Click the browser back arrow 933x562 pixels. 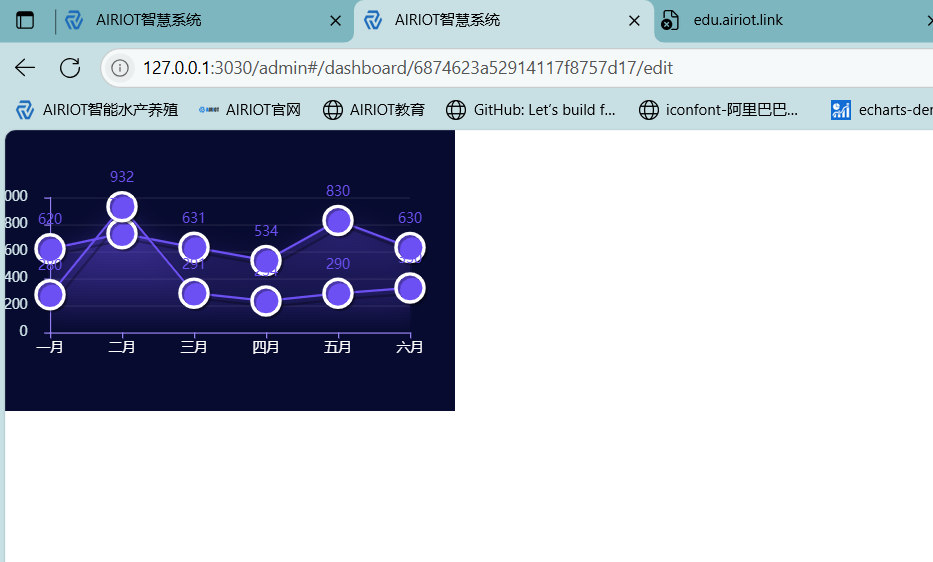pyautogui.click(x=25, y=68)
